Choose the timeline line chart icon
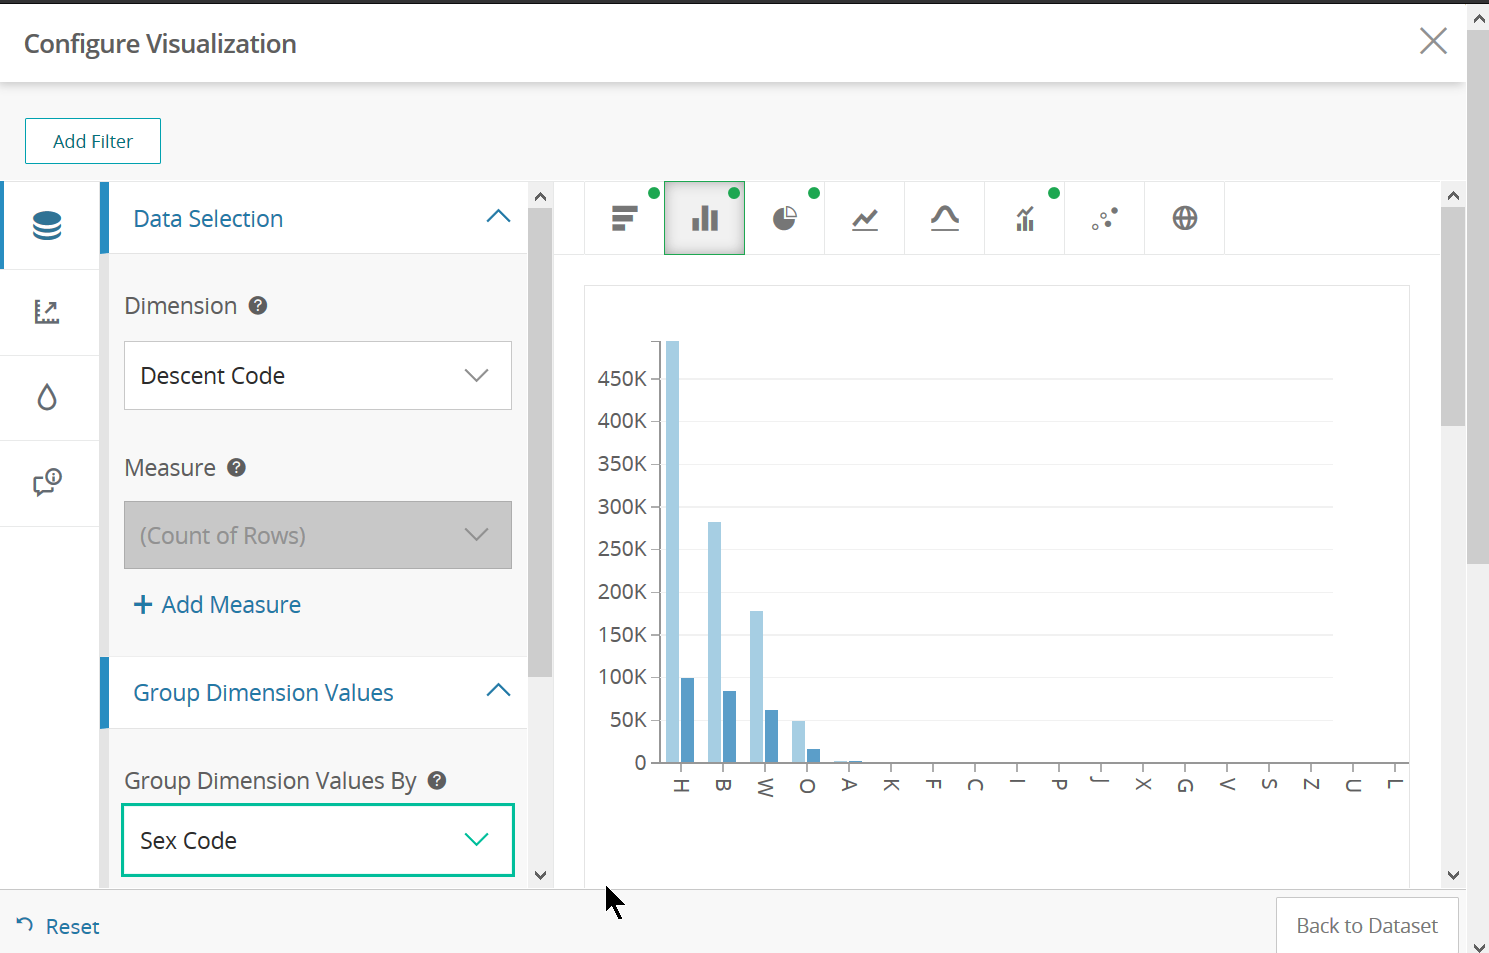This screenshot has width=1489, height=953. (865, 218)
